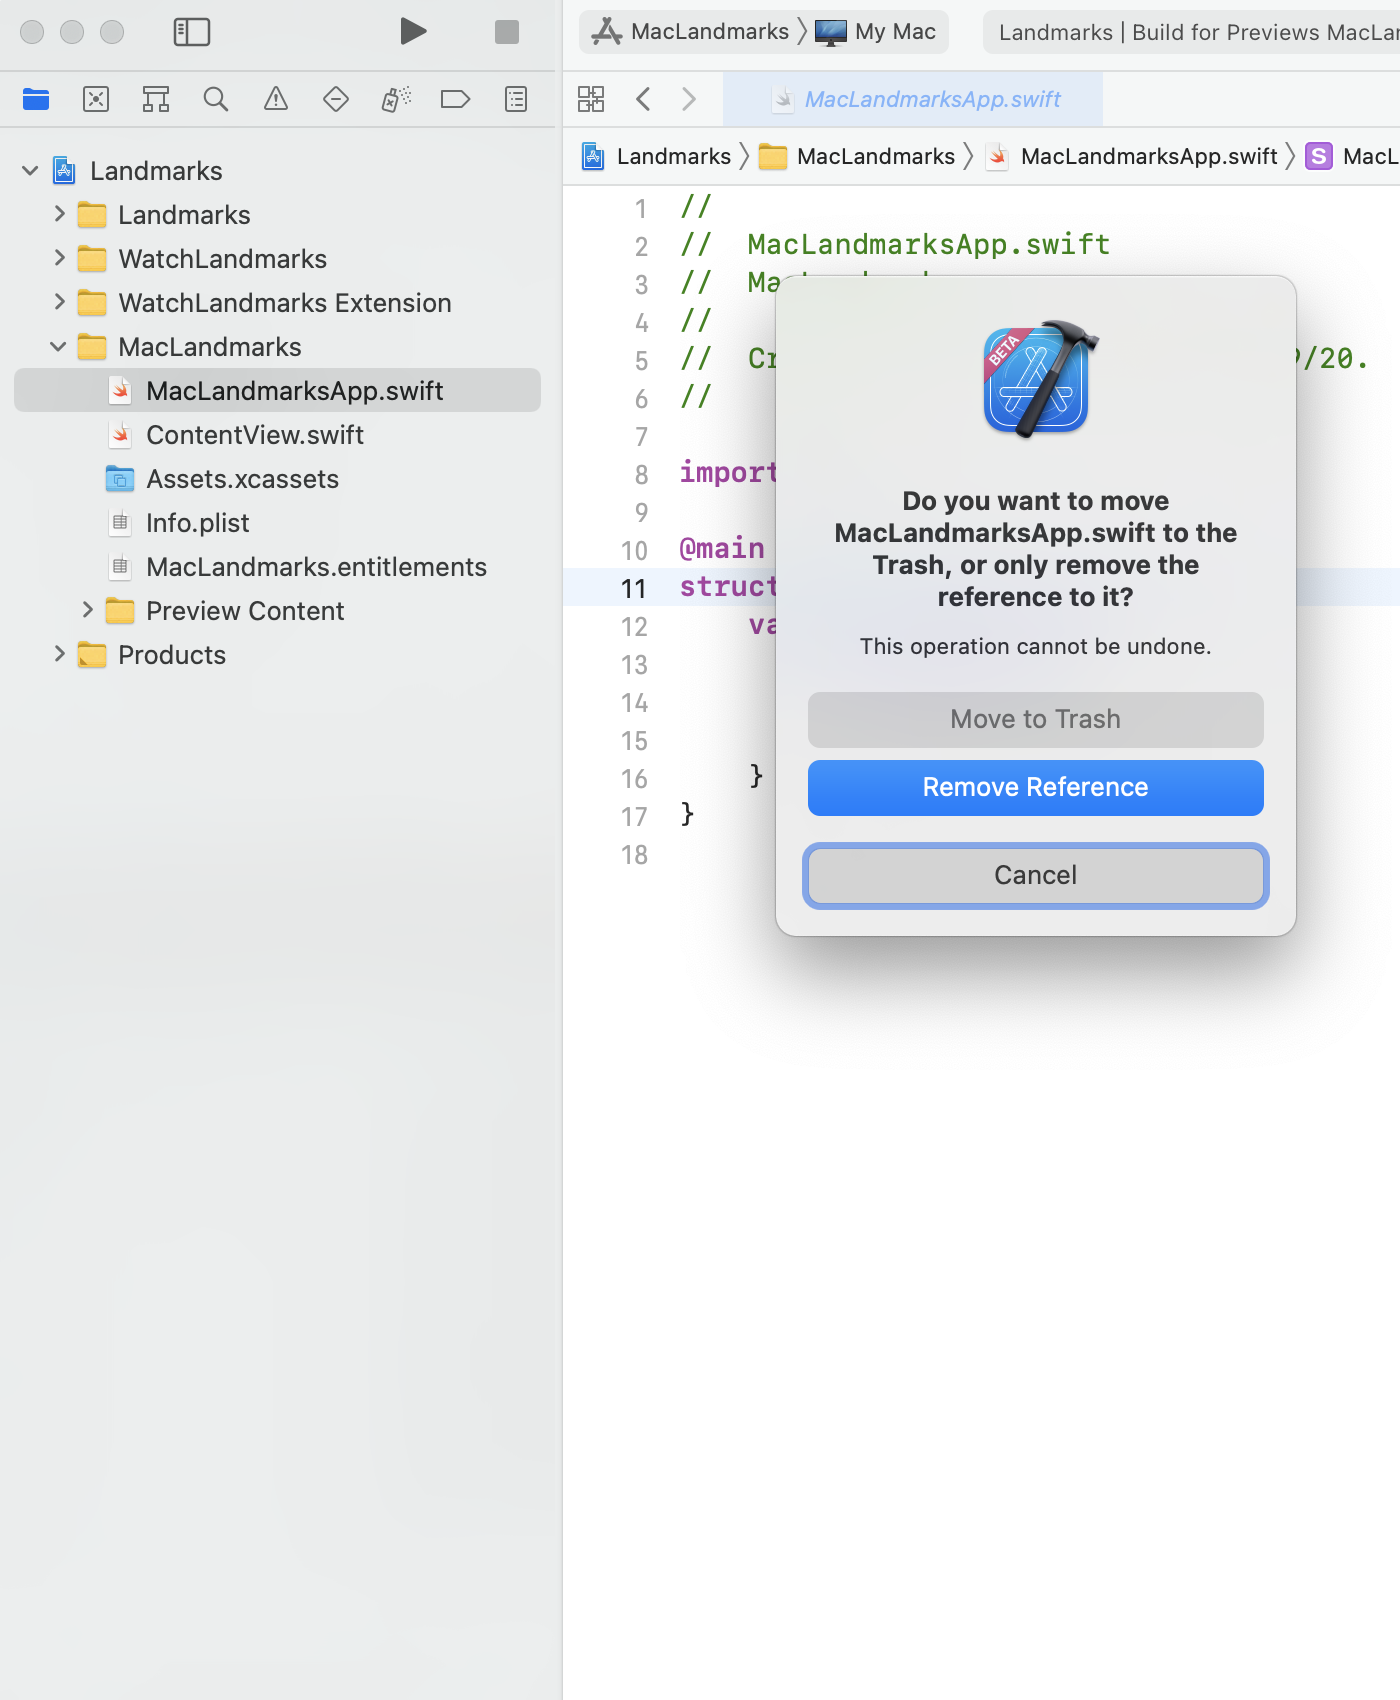Open the Symbol navigator icon
Screen dimensions: 1400x1700
click(156, 99)
